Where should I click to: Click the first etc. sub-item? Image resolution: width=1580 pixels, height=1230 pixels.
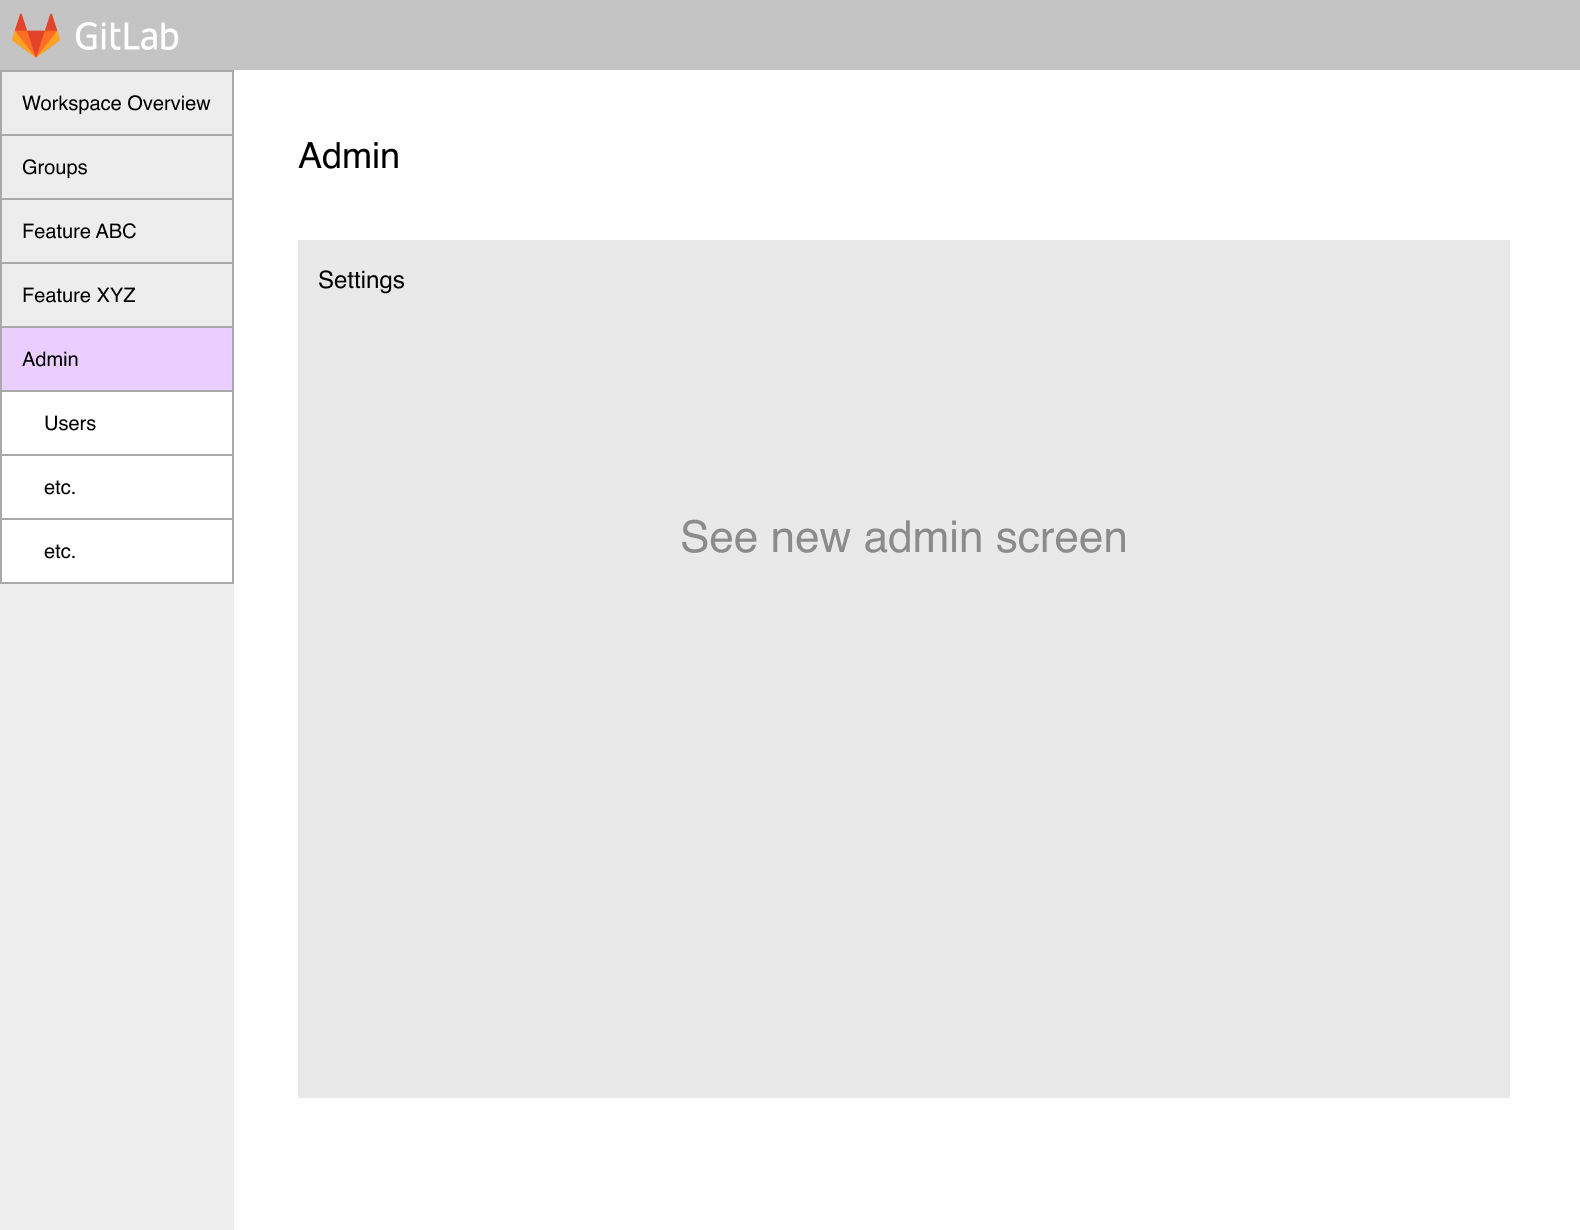coord(117,487)
